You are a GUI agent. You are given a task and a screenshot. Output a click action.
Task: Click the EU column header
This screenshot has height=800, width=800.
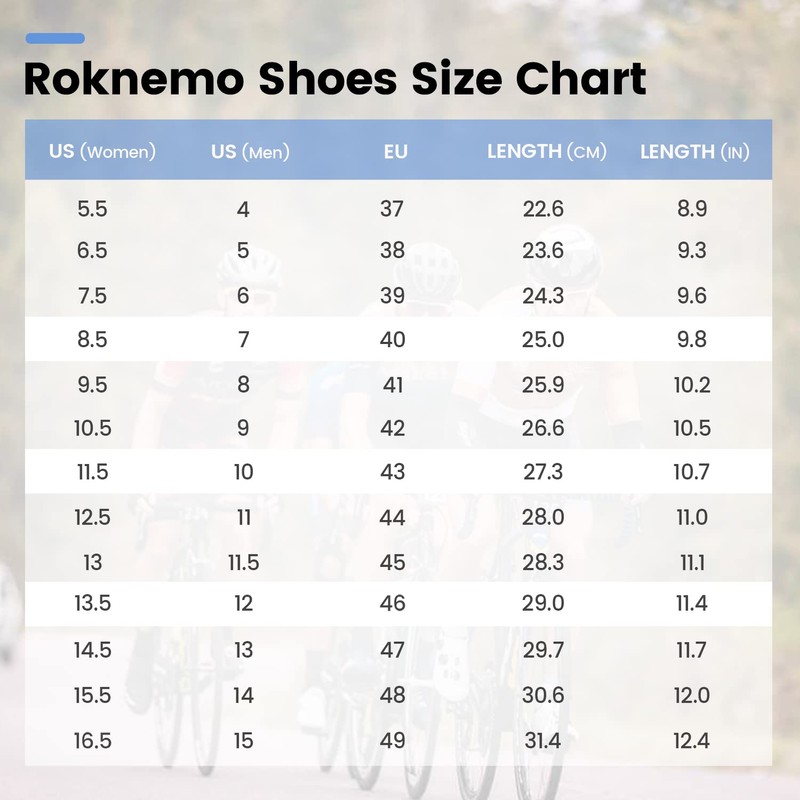pos(395,152)
